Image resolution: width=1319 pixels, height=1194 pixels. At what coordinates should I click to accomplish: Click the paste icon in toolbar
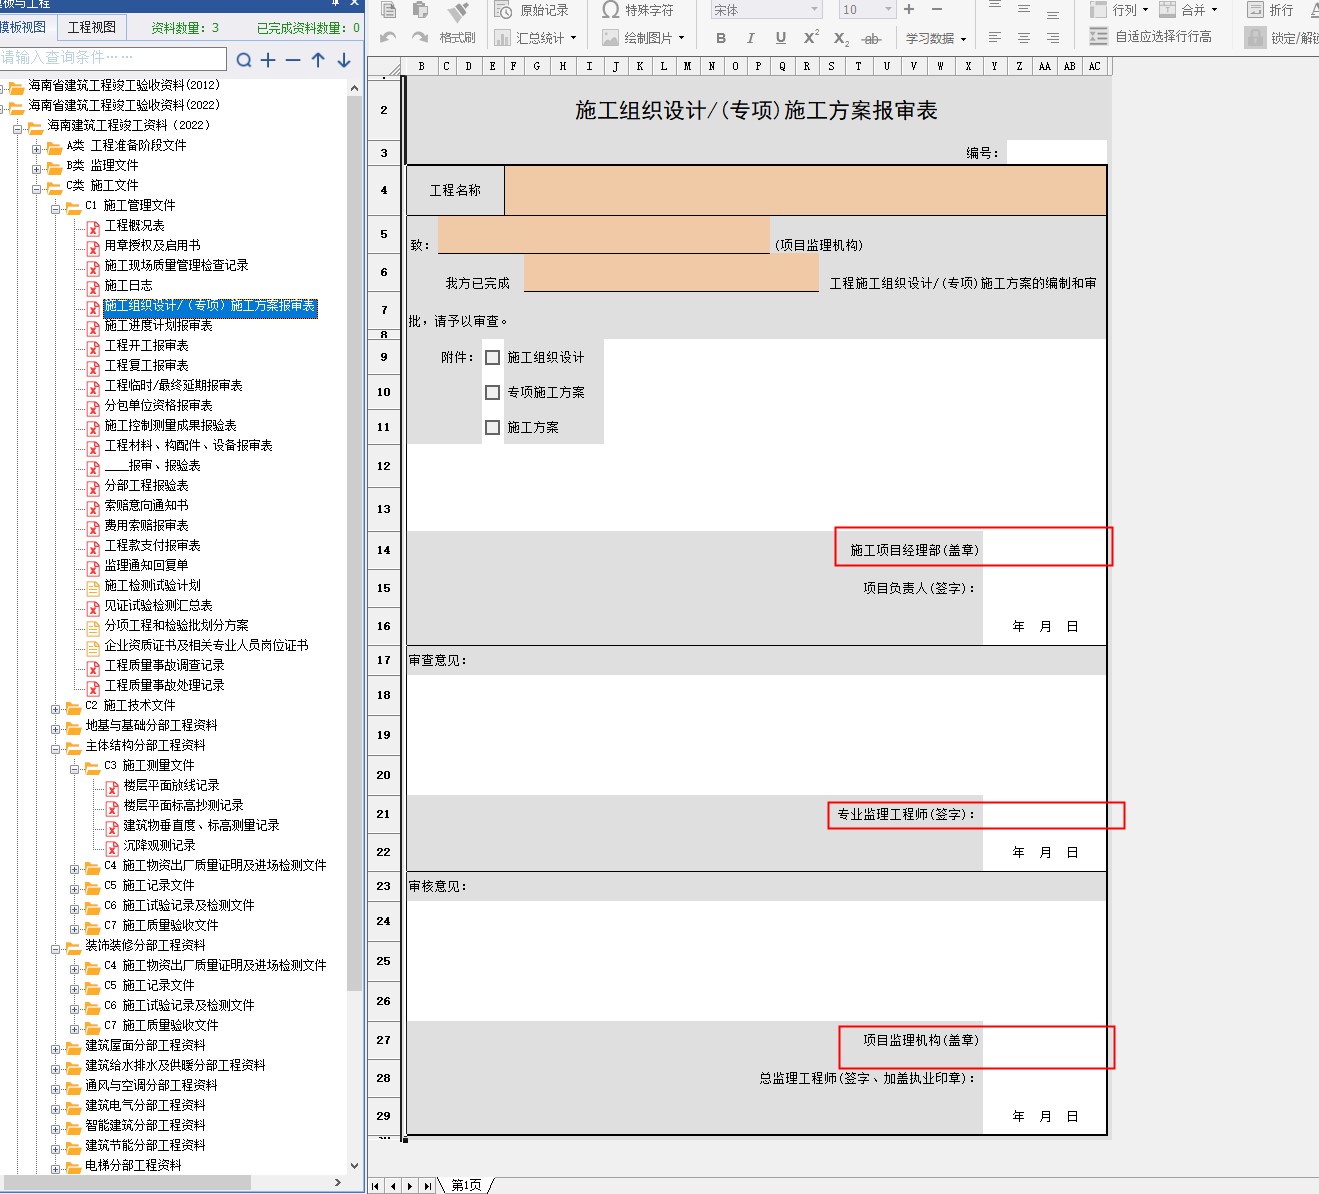(421, 10)
